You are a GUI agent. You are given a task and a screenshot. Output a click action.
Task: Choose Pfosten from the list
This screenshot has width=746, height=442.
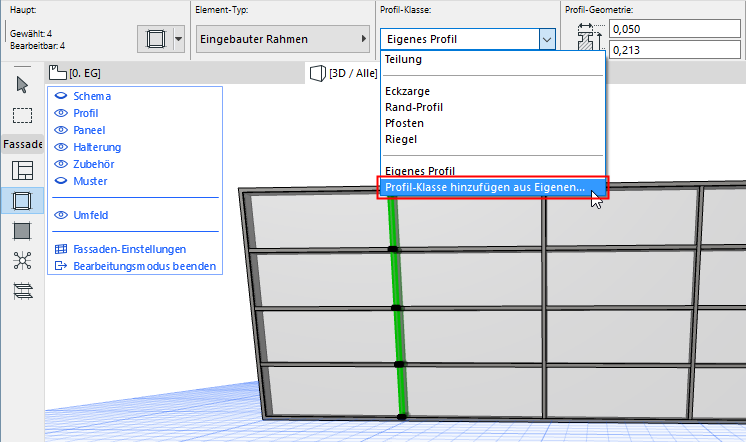(x=493, y=123)
